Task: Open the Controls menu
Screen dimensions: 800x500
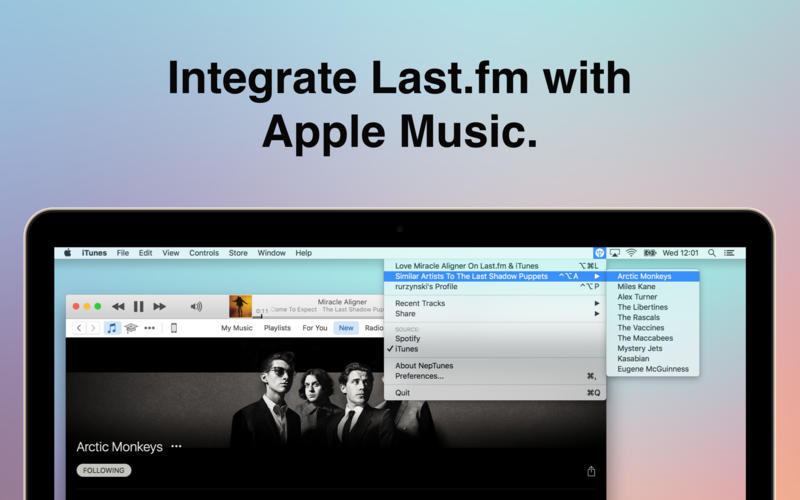Action: (x=204, y=253)
